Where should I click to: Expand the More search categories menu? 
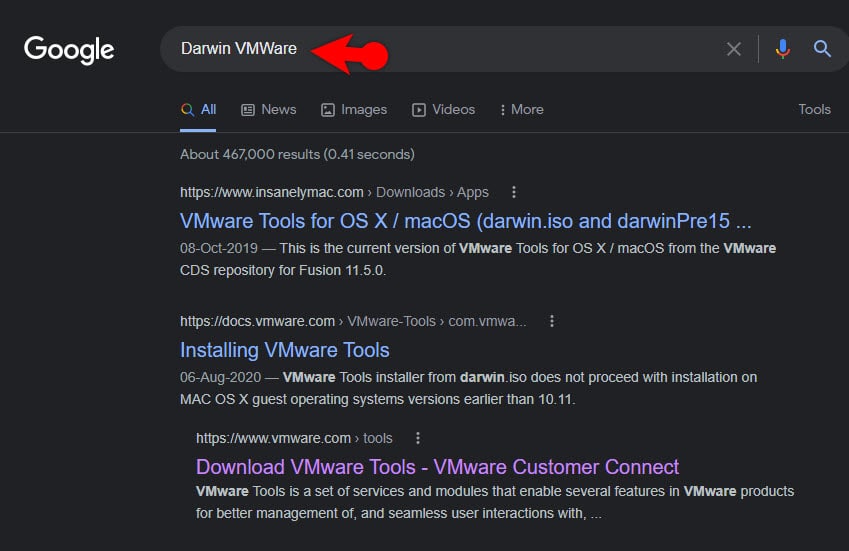tap(521, 110)
